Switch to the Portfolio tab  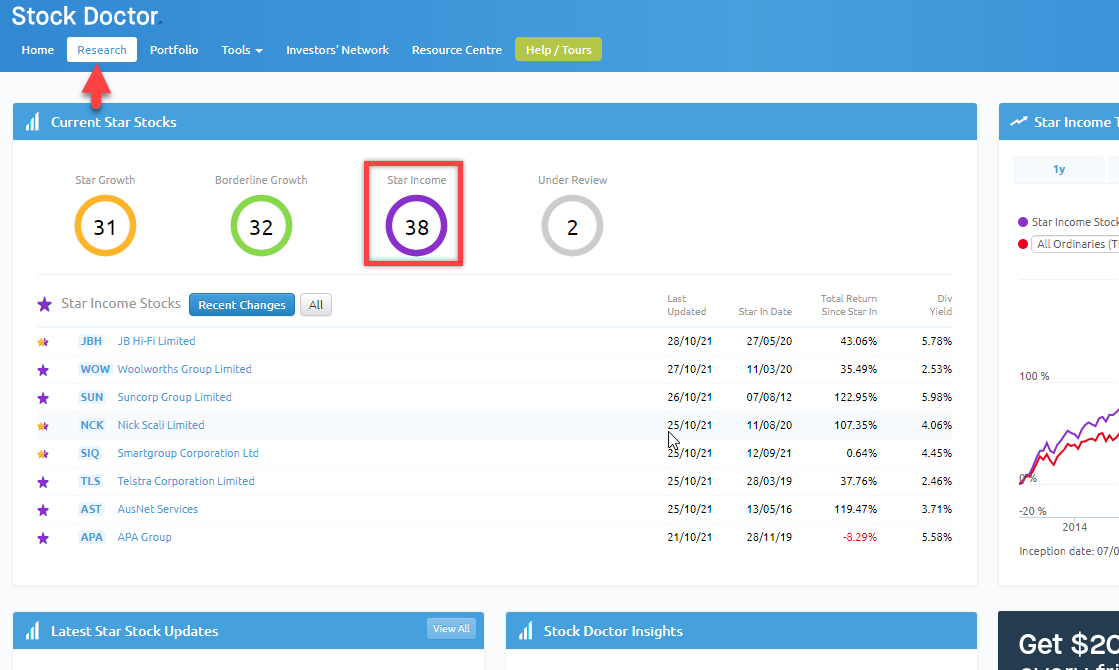174,50
